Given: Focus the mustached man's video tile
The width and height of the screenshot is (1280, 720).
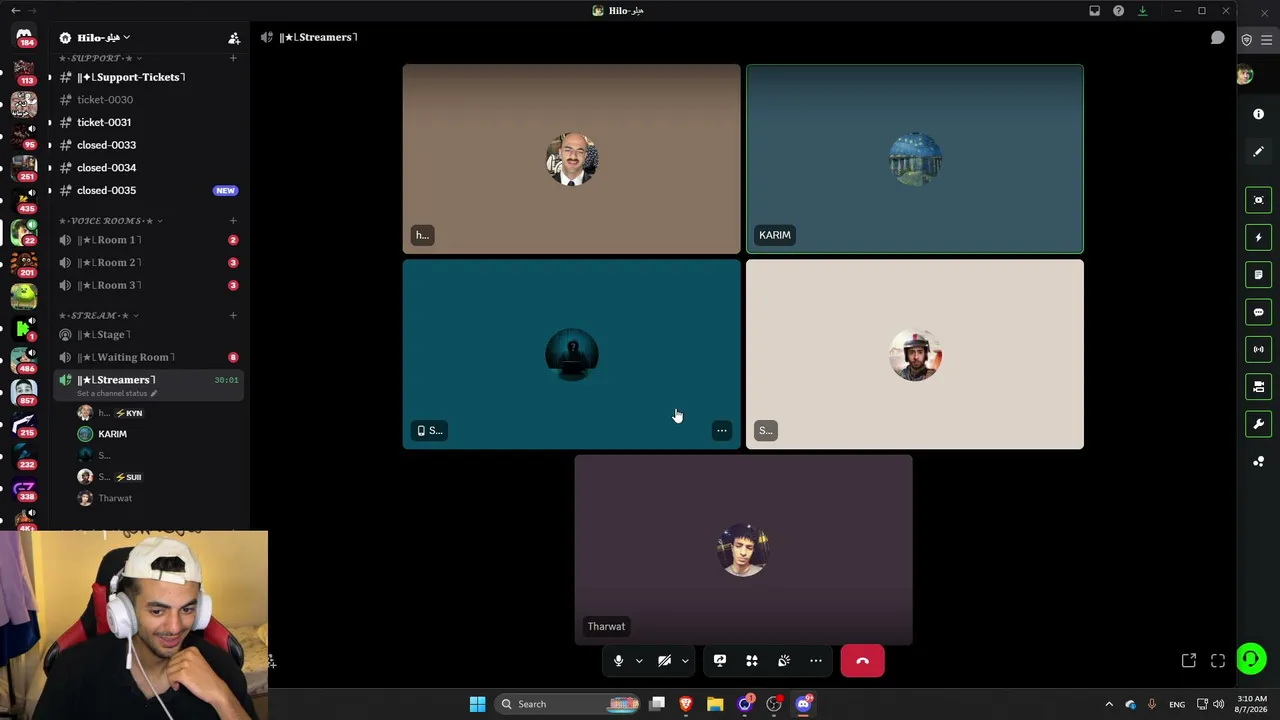Looking at the screenshot, I should point(571,159).
